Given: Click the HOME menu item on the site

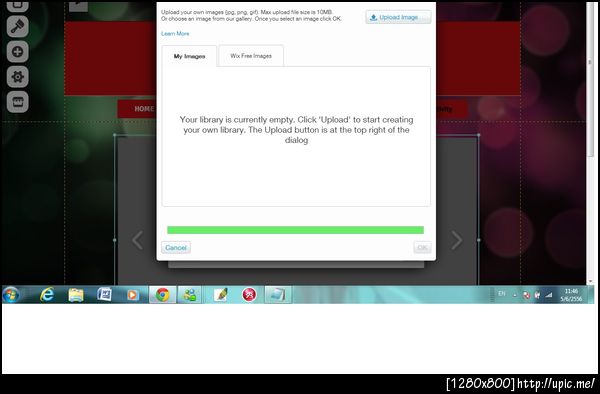Looking at the screenshot, I should tap(144, 109).
